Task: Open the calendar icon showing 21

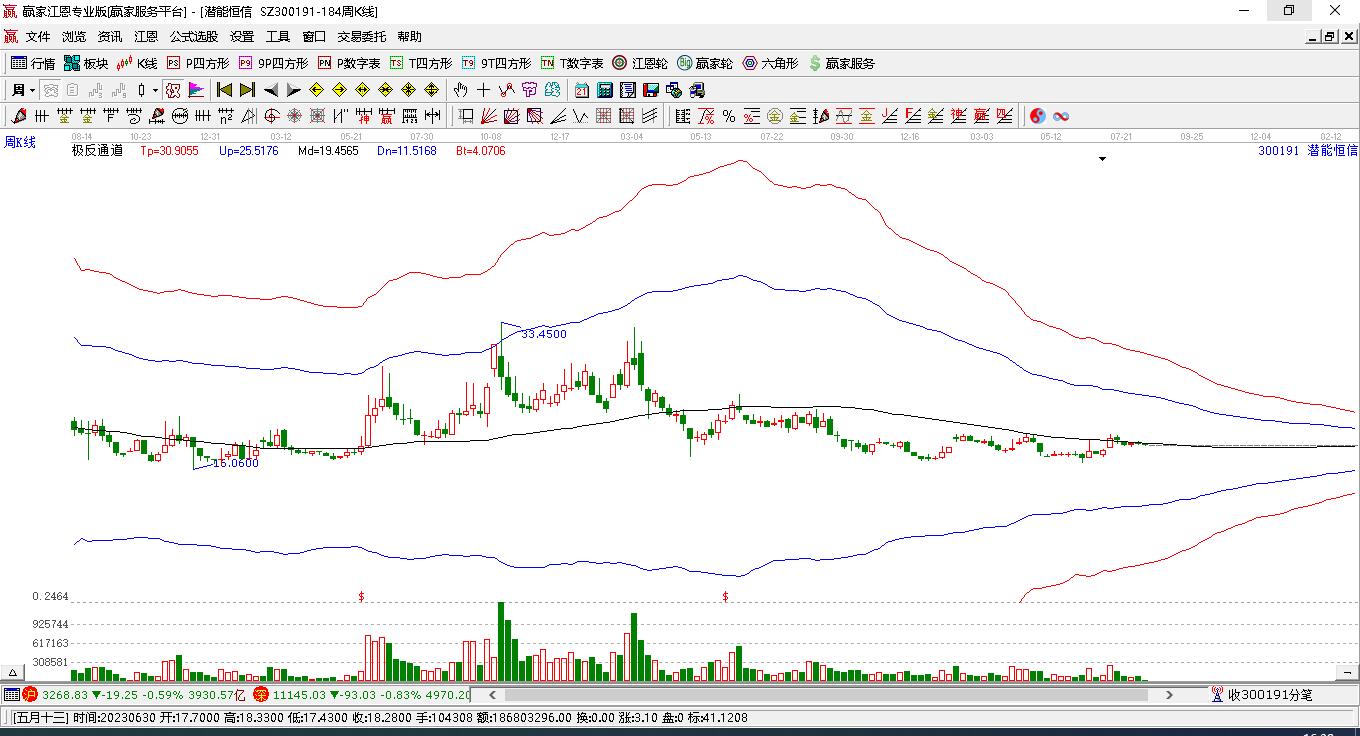Action: tap(582, 90)
